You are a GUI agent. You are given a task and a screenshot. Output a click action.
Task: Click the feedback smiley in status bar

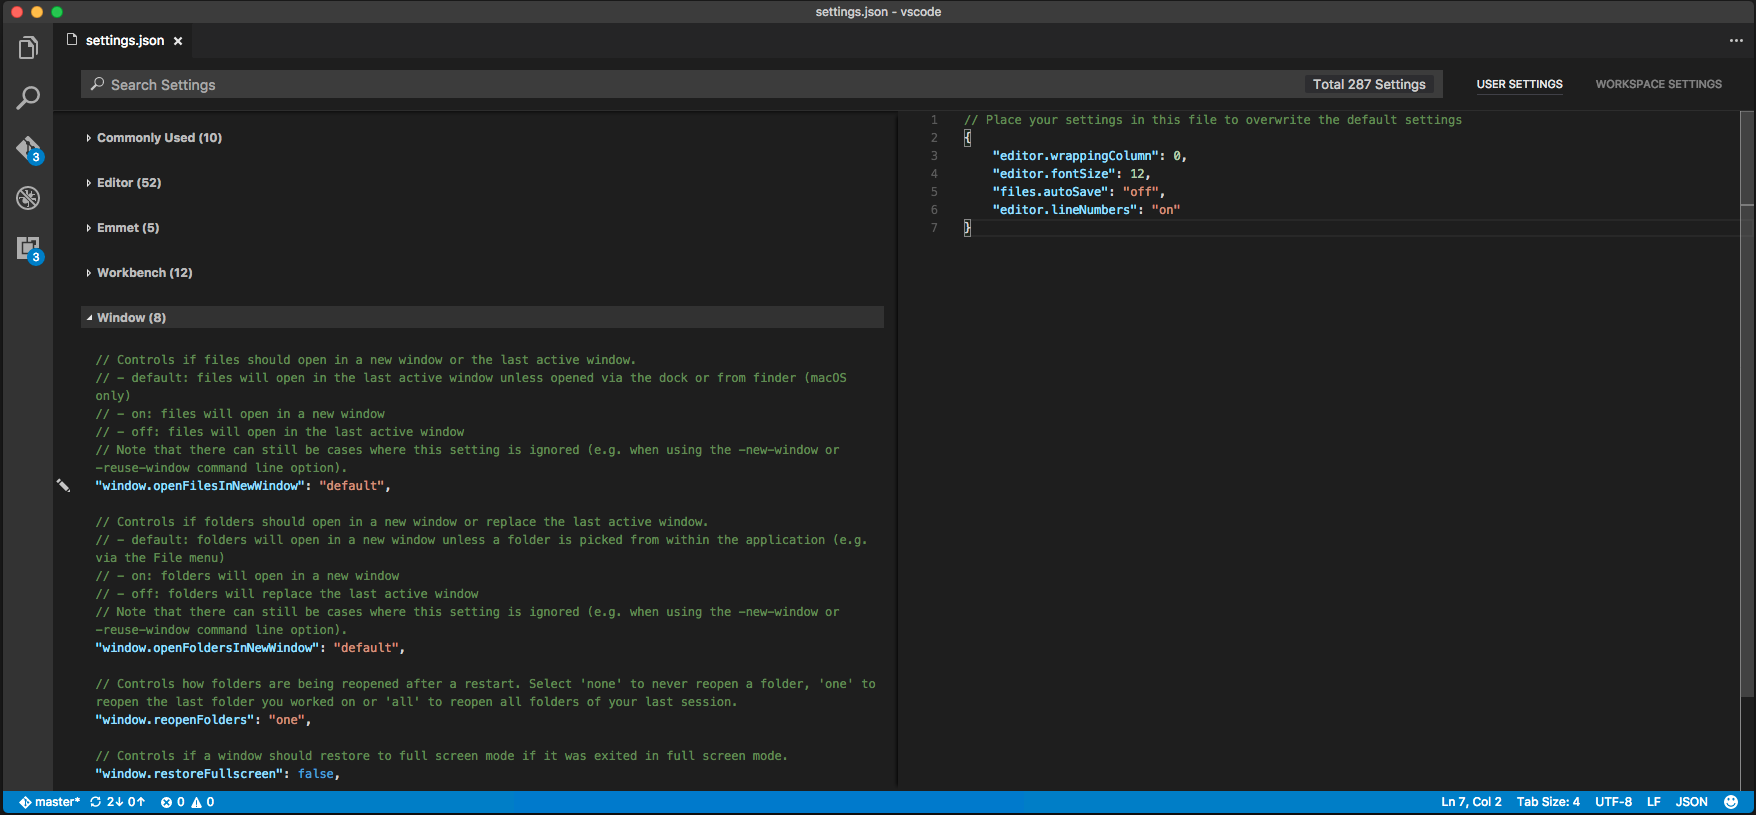(x=1731, y=802)
